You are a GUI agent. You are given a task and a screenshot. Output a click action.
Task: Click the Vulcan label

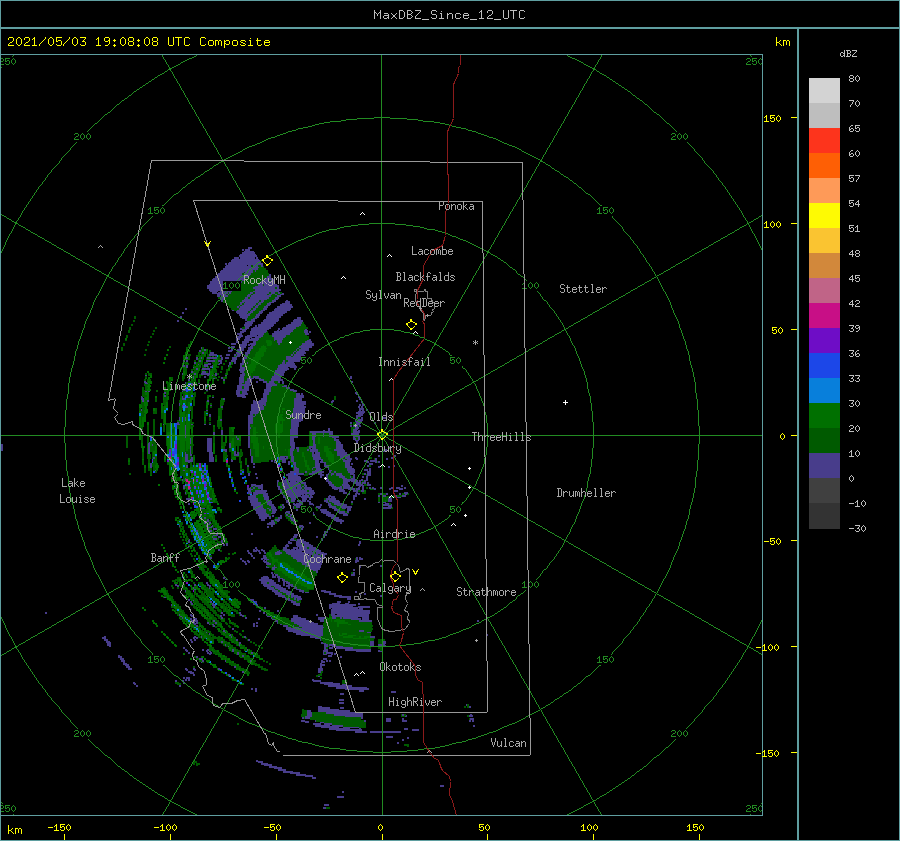pyautogui.click(x=509, y=743)
